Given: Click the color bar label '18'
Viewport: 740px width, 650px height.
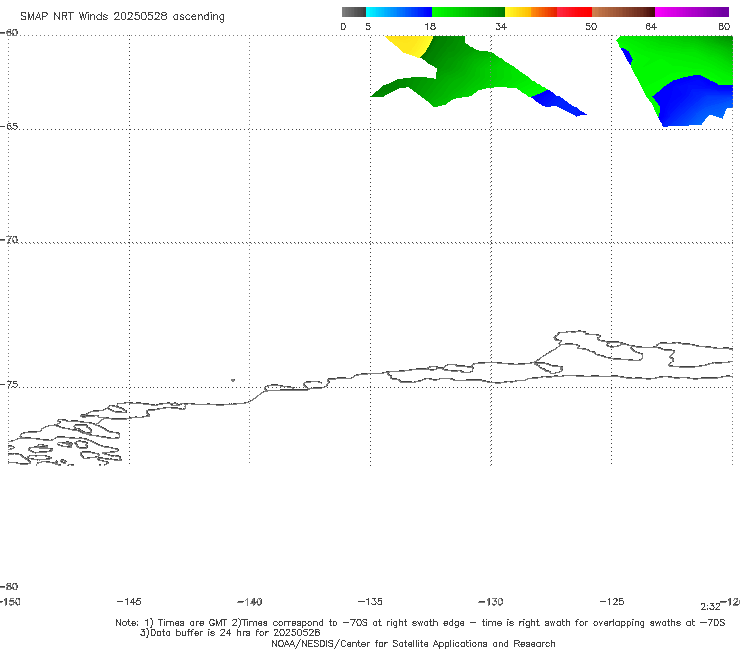Looking at the screenshot, I should click(x=430, y=27).
